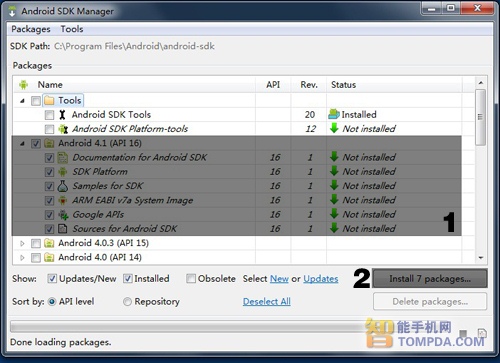Uncheck Documentation for Android SDK checkbox
500x363 pixels.
(x=49, y=158)
